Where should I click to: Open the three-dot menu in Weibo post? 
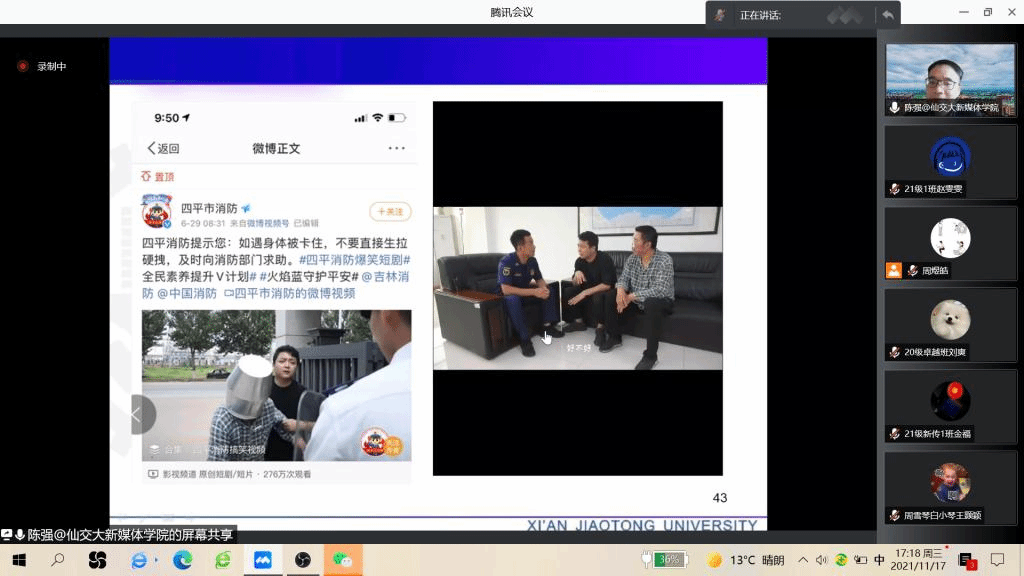pos(397,148)
